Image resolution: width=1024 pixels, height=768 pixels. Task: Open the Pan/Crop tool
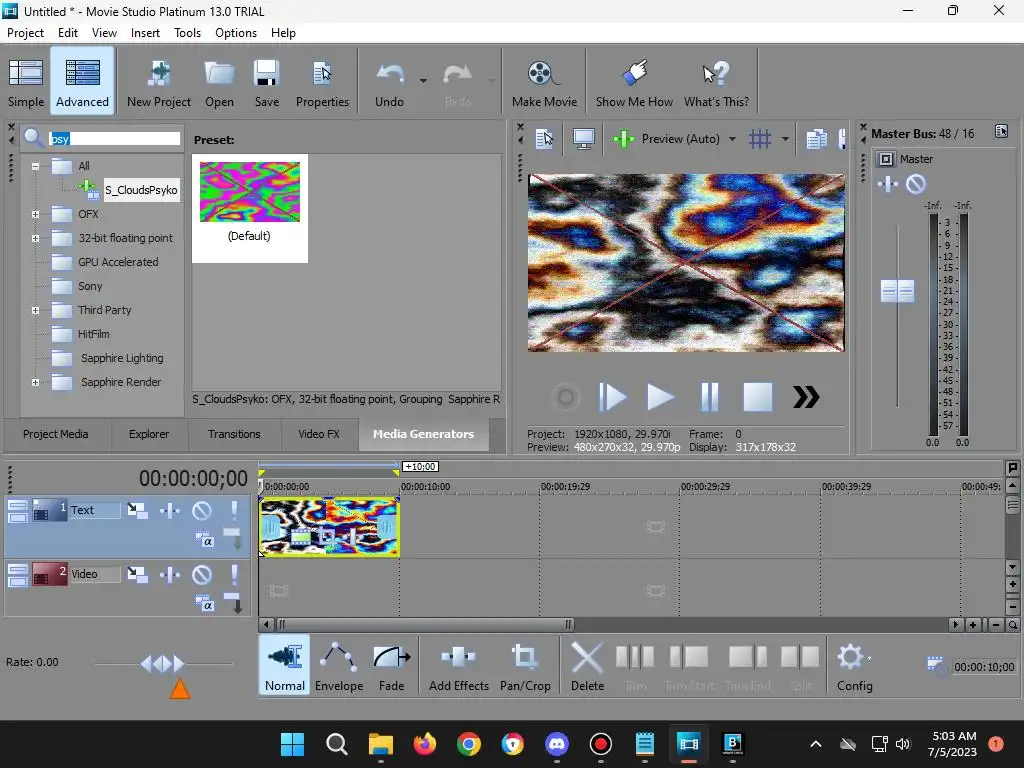[525, 666]
